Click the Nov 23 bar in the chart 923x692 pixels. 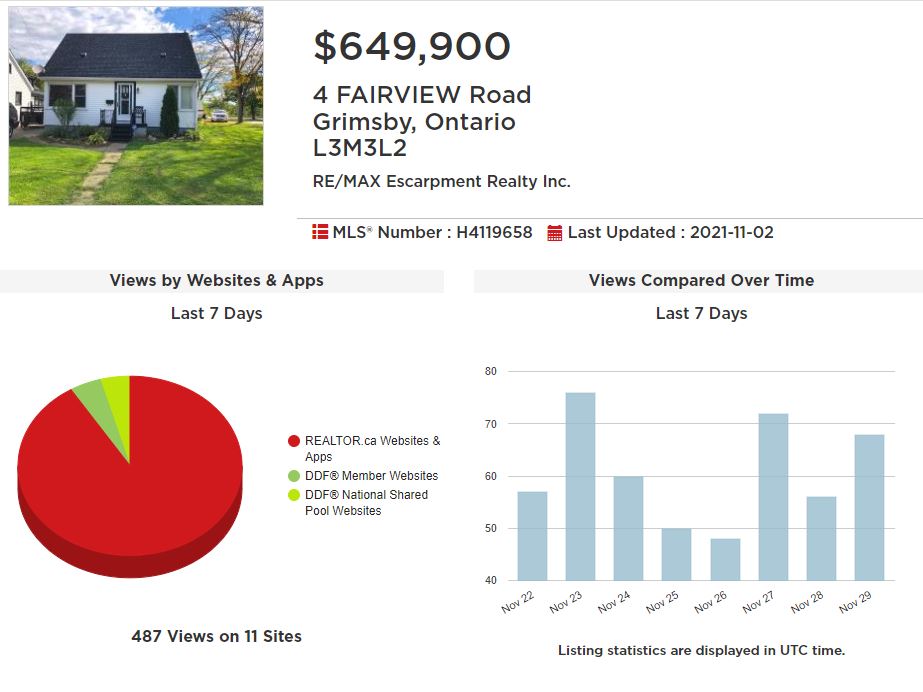coord(580,487)
